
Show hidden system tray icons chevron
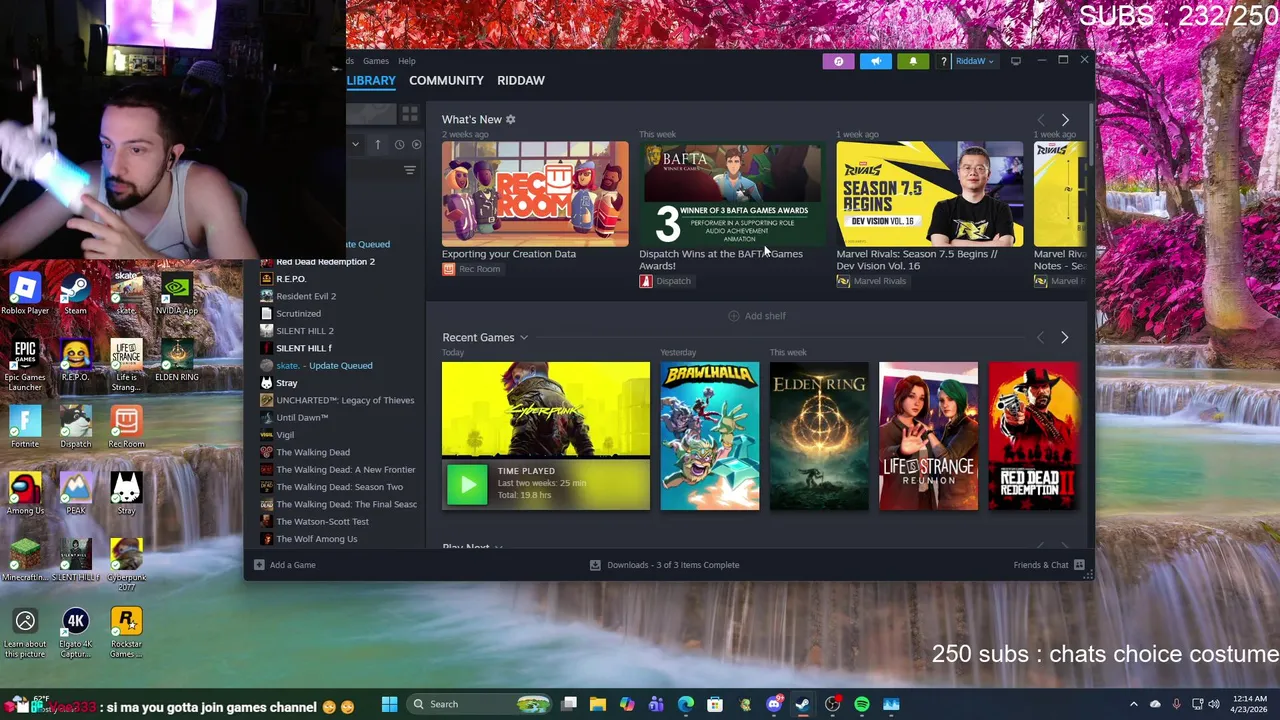(1133, 704)
